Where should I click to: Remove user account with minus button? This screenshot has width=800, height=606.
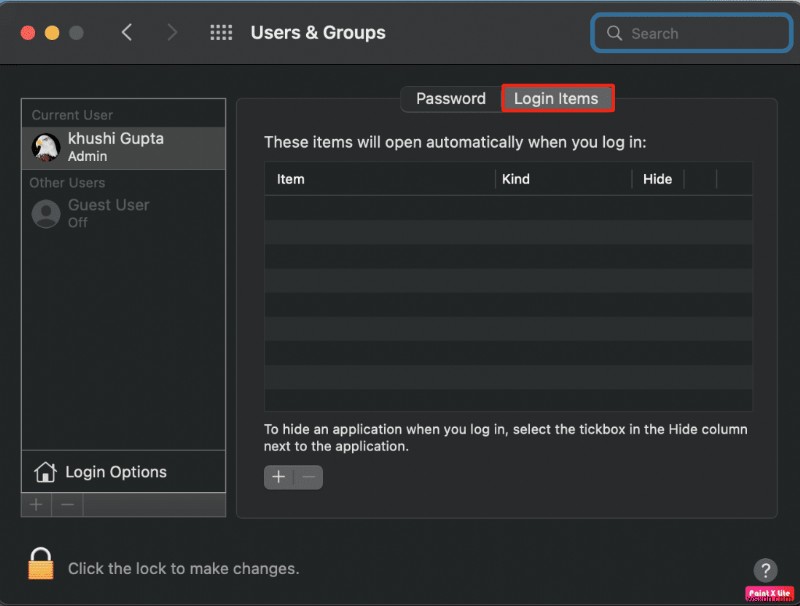click(x=67, y=505)
